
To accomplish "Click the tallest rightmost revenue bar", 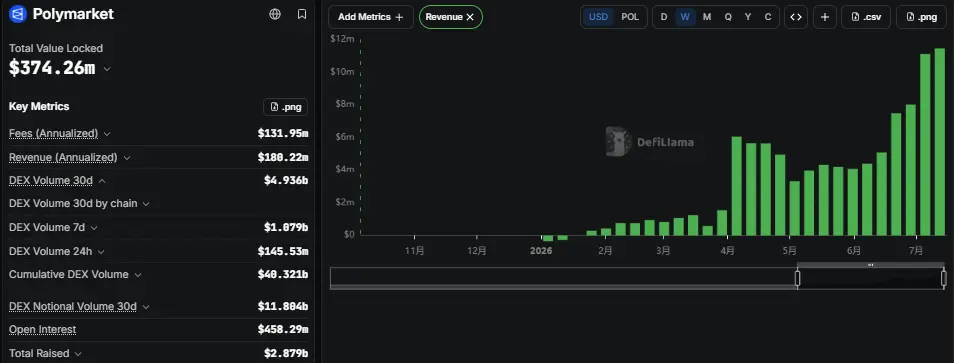I will [x=939, y=142].
